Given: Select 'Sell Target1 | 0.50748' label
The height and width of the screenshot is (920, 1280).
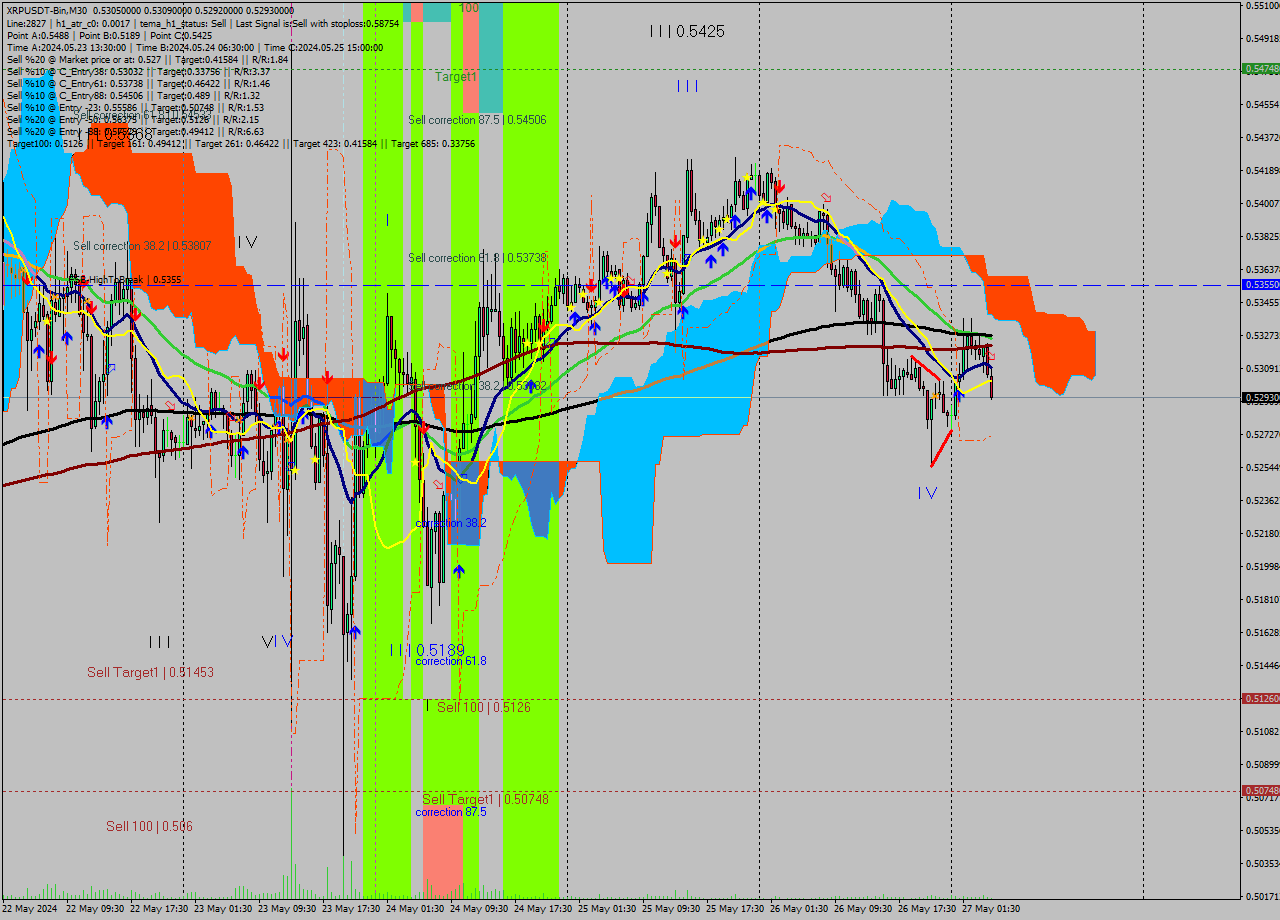Looking at the screenshot, I should pos(485,799).
